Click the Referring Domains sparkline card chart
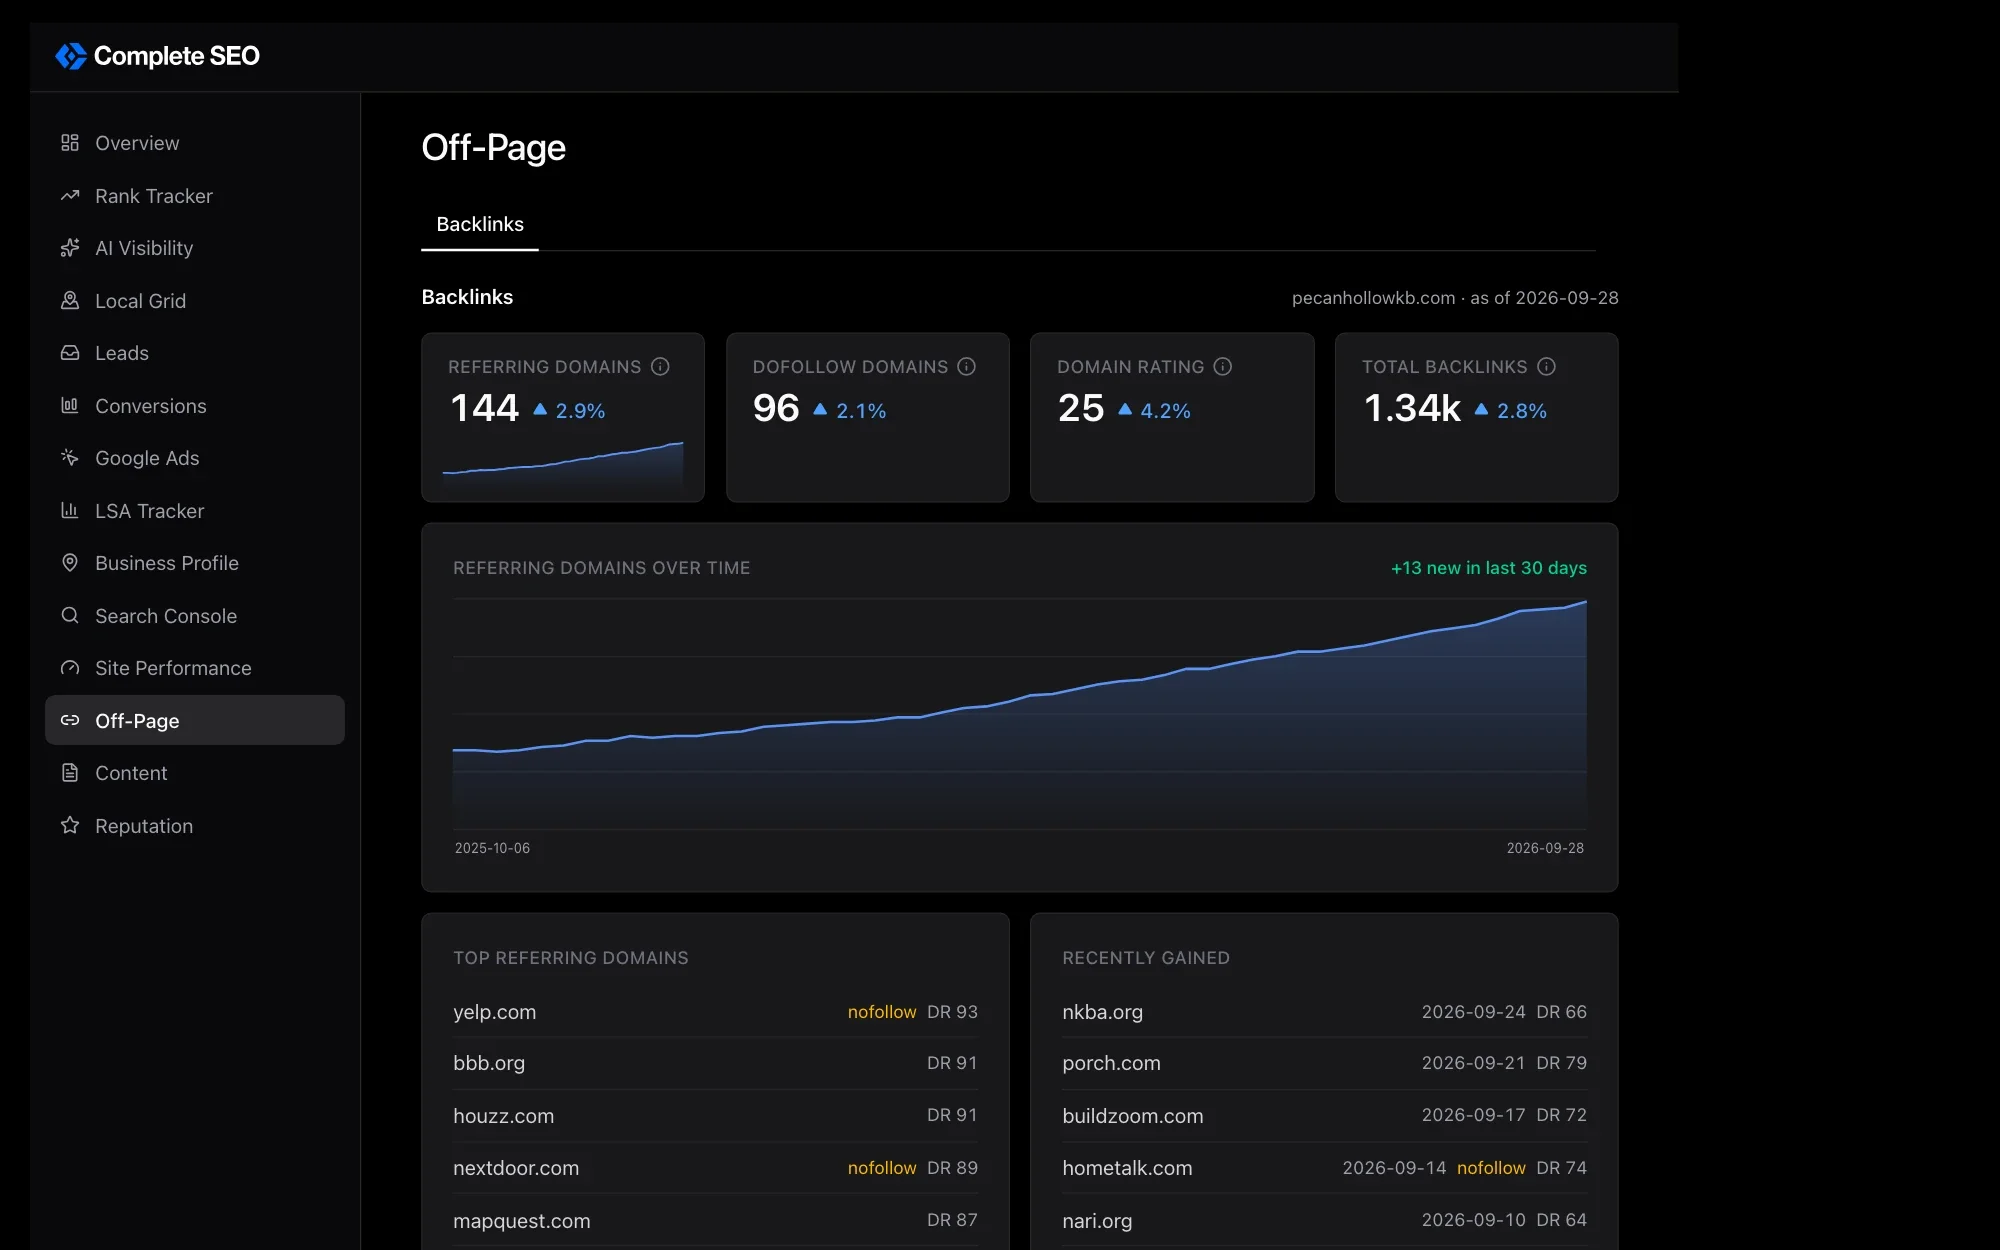Image resolution: width=2000 pixels, height=1250 pixels. click(563, 466)
